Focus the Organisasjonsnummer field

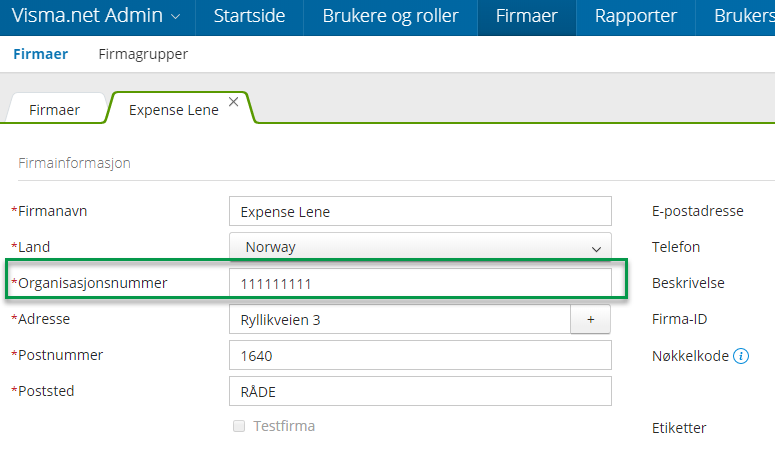click(420, 283)
